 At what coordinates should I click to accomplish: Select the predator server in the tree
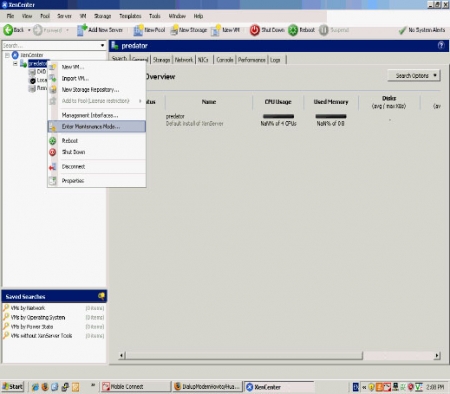37,63
